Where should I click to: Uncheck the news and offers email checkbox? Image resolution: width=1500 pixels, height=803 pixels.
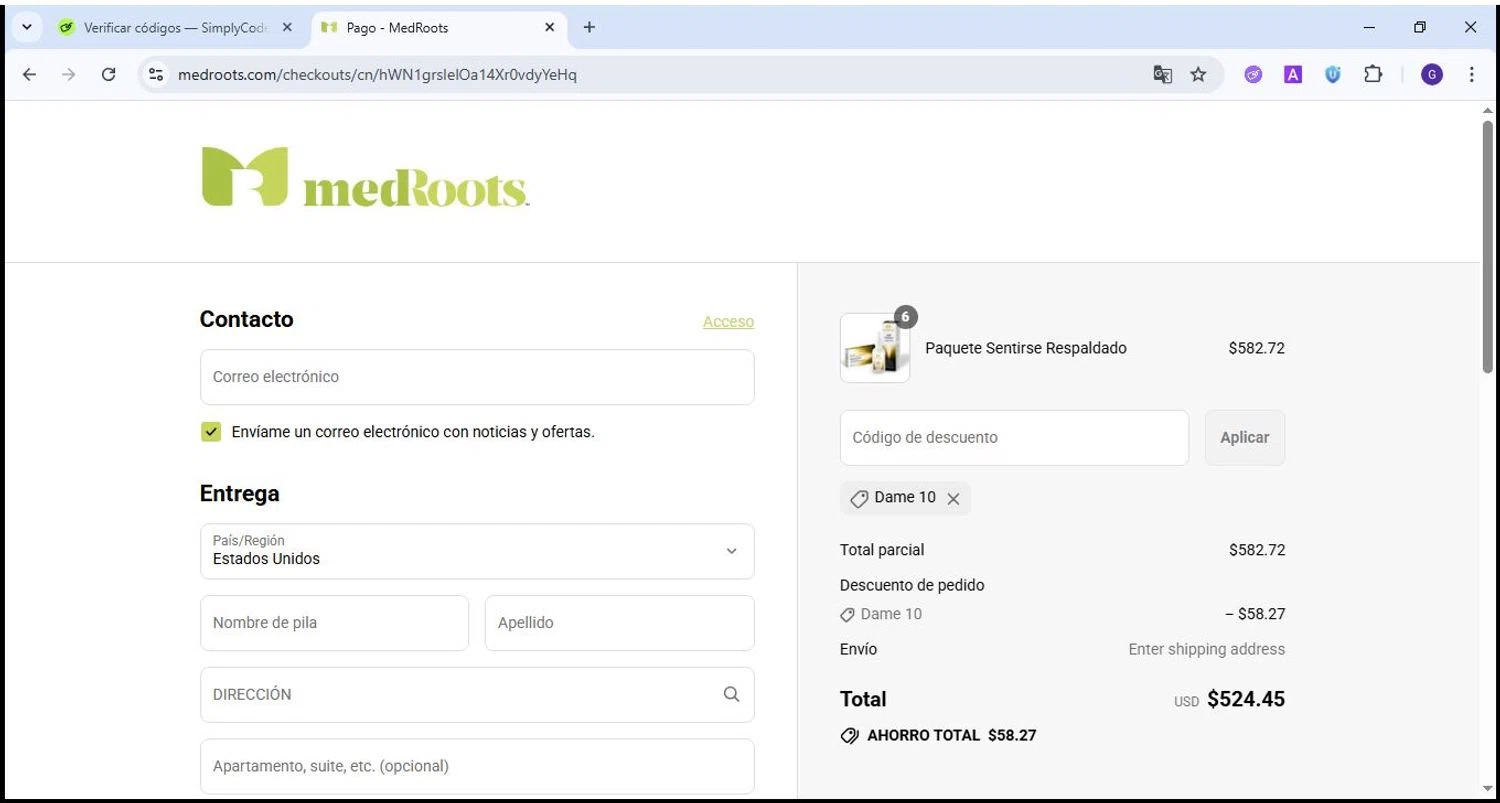211,432
